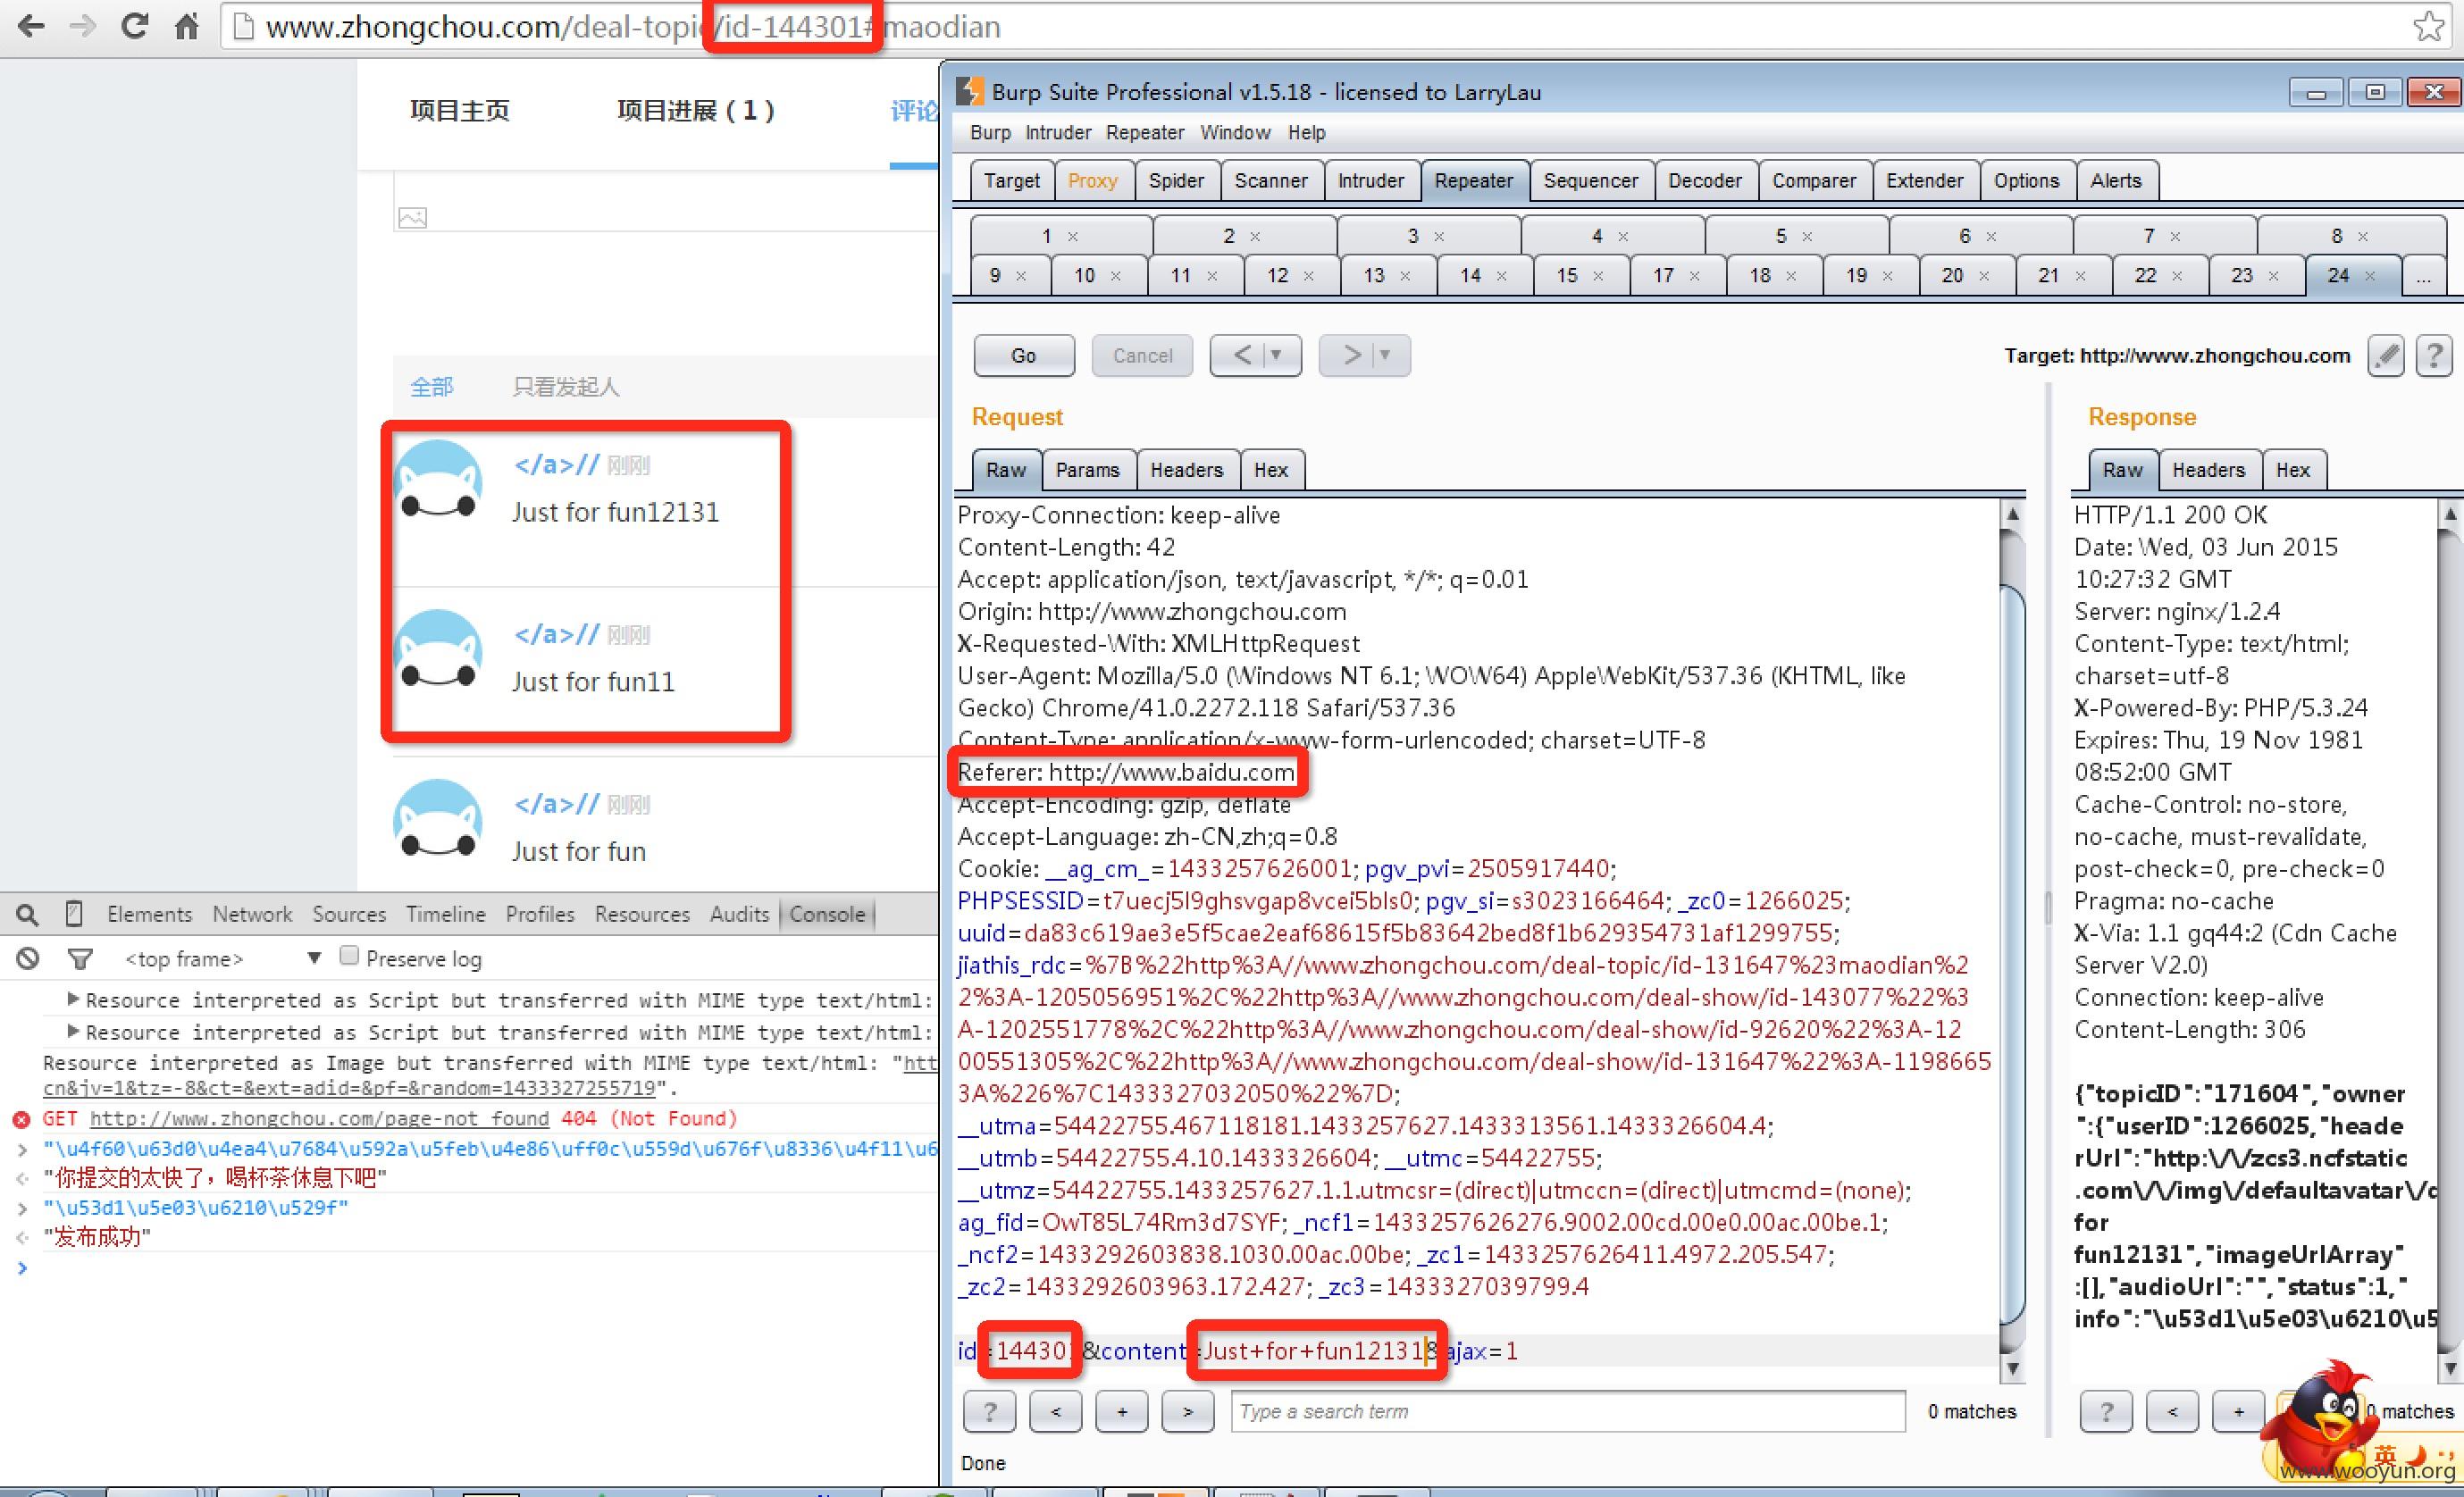This screenshot has height=1497, width=2464.
Task: Switch to the Decoder tab
Action: pyautogui.click(x=1705, y=180)
